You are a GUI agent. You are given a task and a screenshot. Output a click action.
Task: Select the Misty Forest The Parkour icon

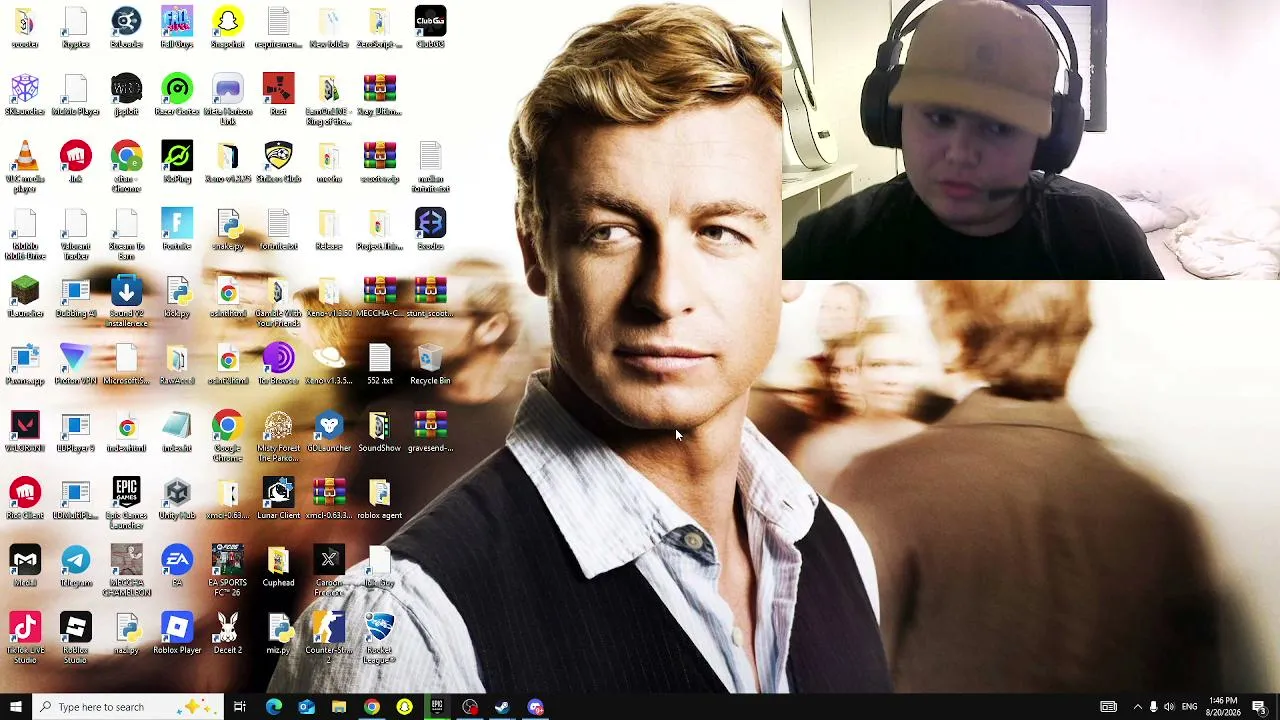tap(278, 436)
